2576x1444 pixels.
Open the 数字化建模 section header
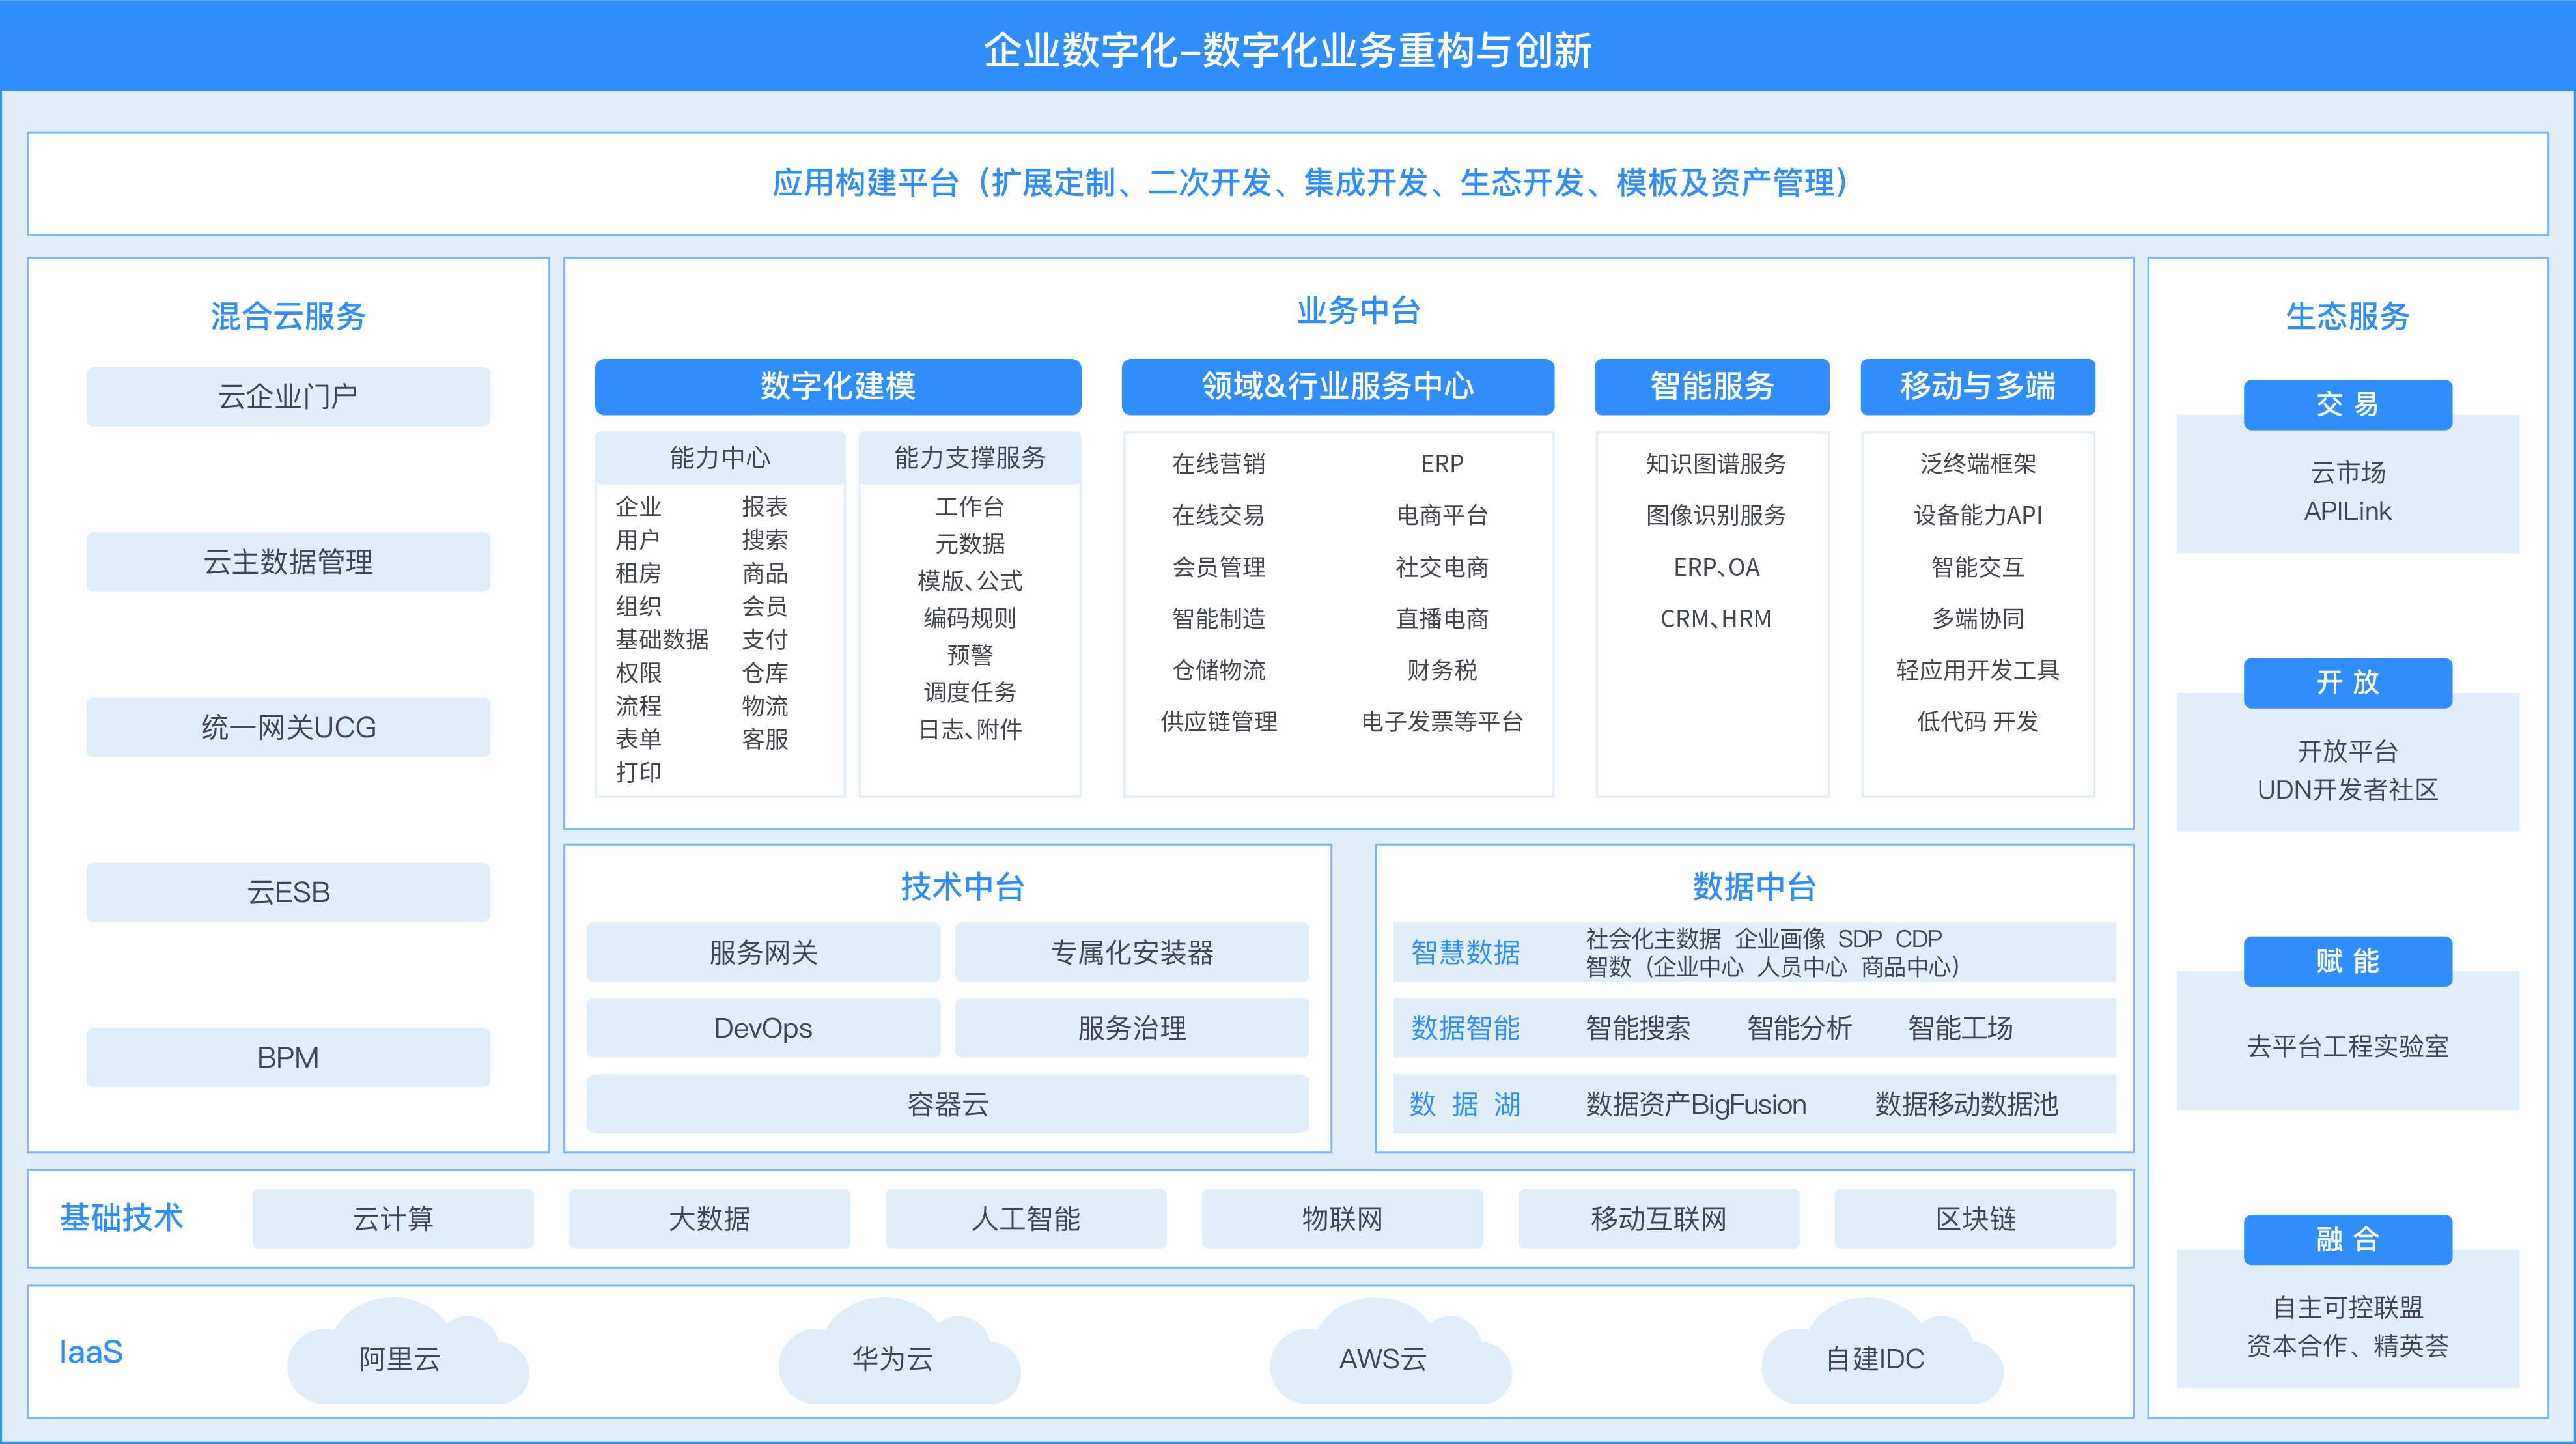838,387
